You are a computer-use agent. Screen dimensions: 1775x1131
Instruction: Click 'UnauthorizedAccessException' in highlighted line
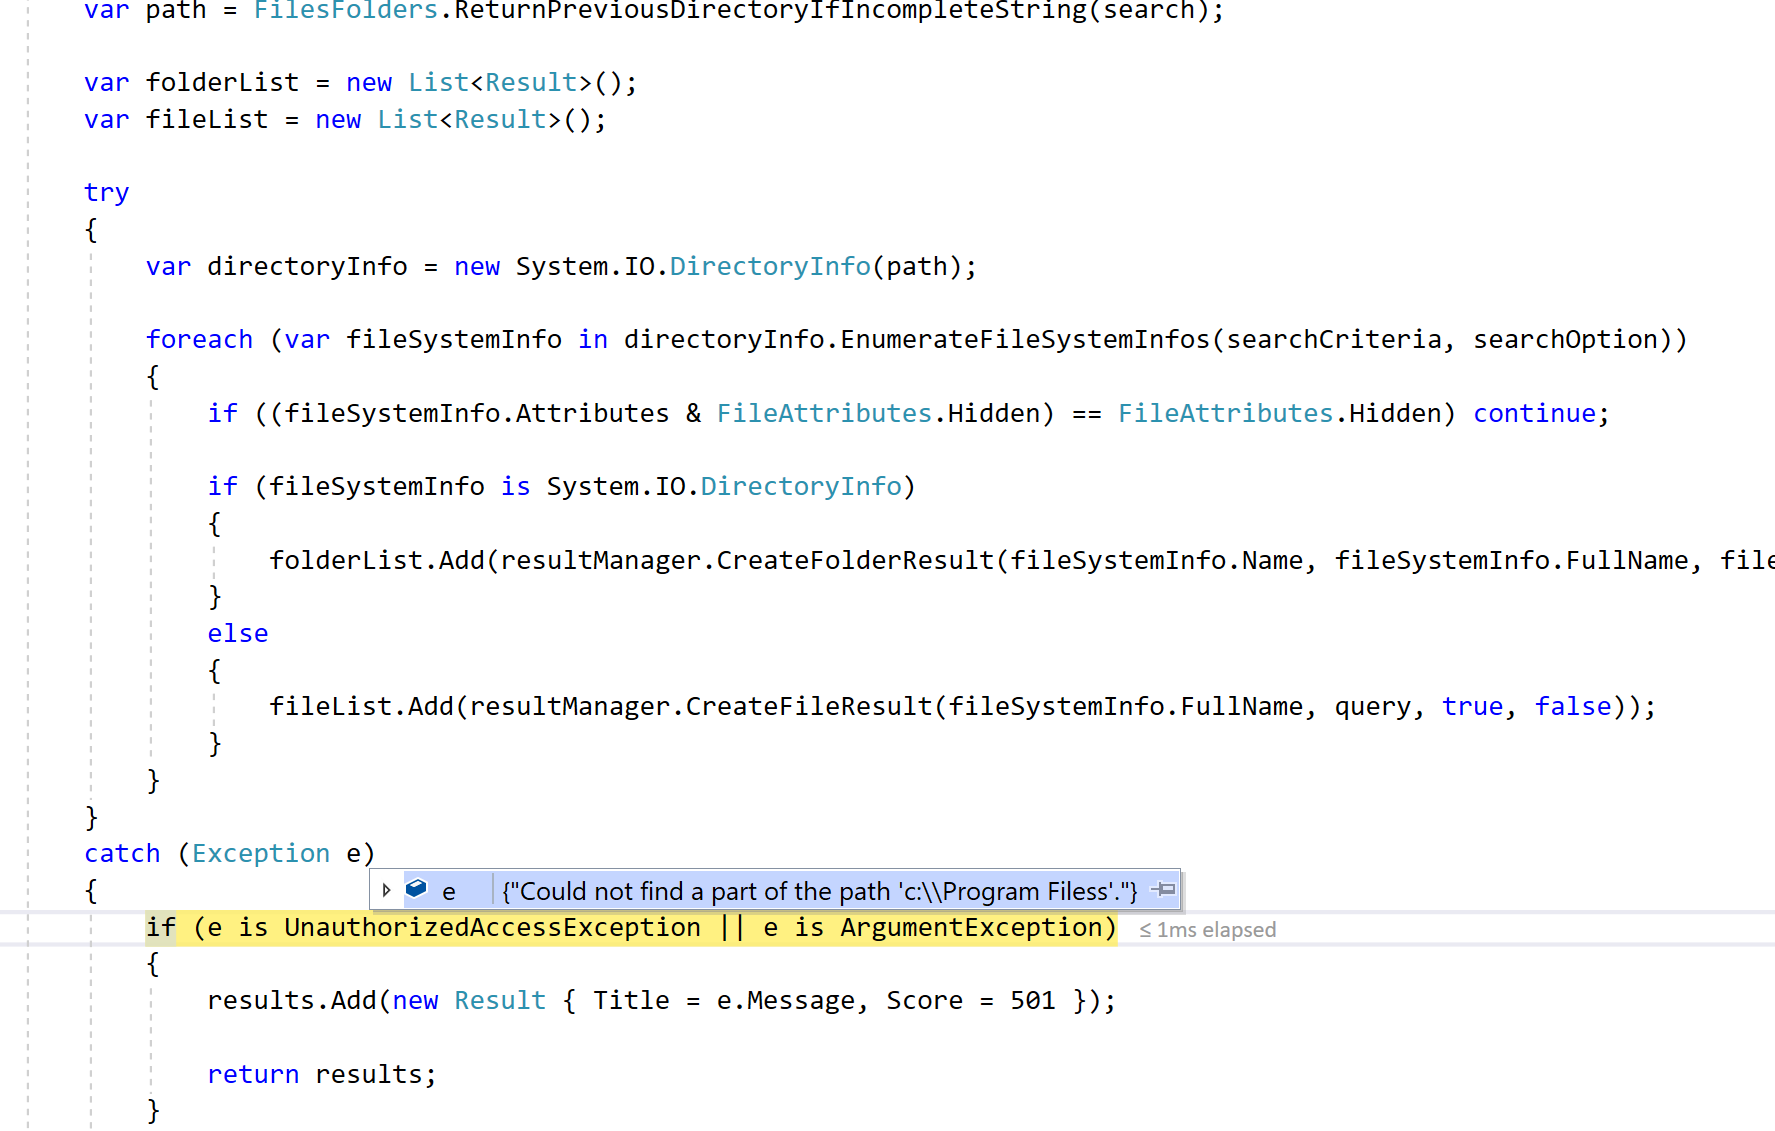492,928
